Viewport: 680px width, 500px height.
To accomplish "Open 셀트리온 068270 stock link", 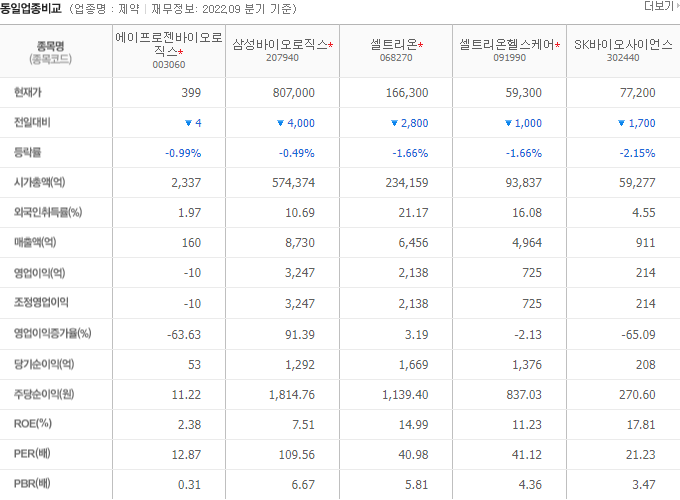I will pos(393,44).
